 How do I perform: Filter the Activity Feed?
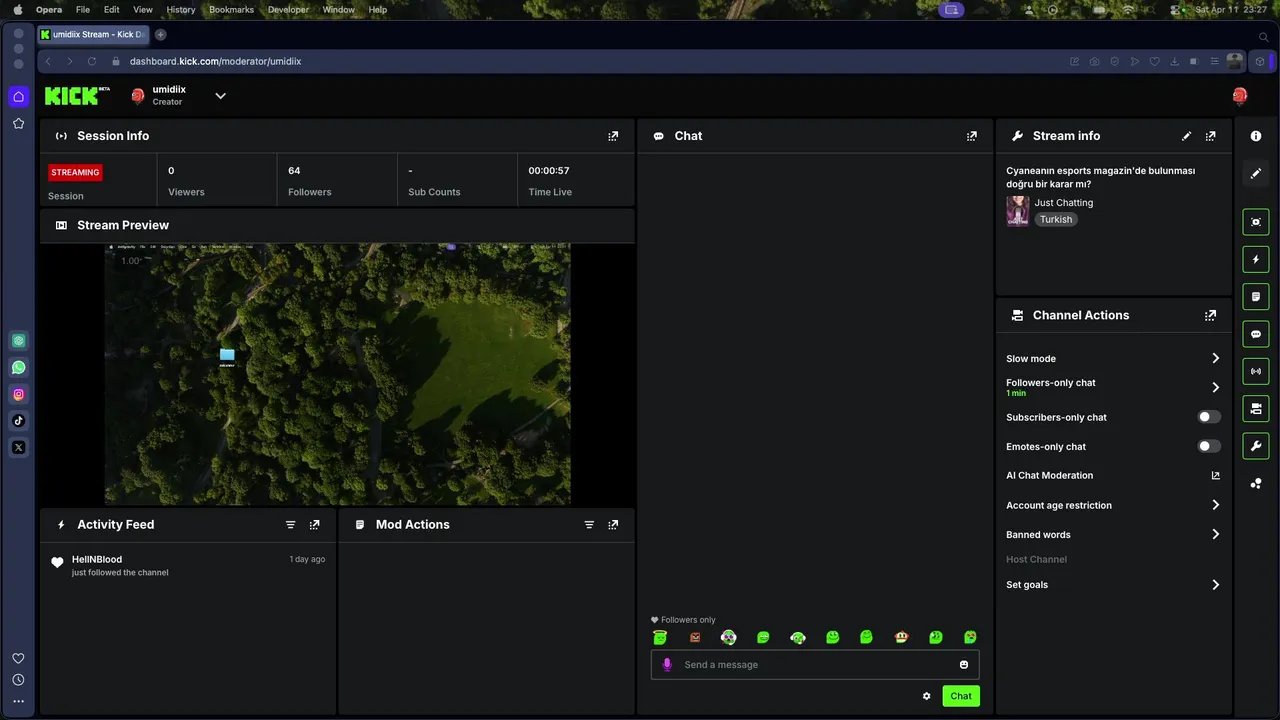pos(290,524)
